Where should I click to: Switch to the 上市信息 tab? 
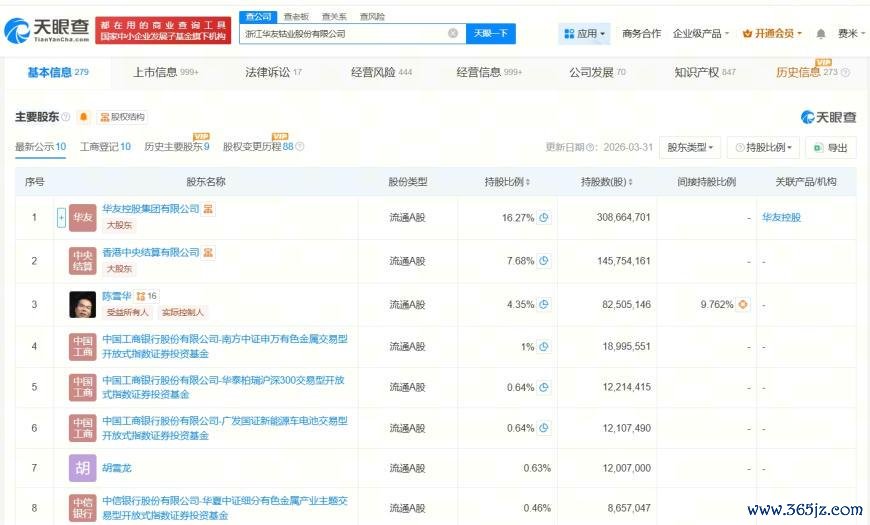click(x=165, y=72)
